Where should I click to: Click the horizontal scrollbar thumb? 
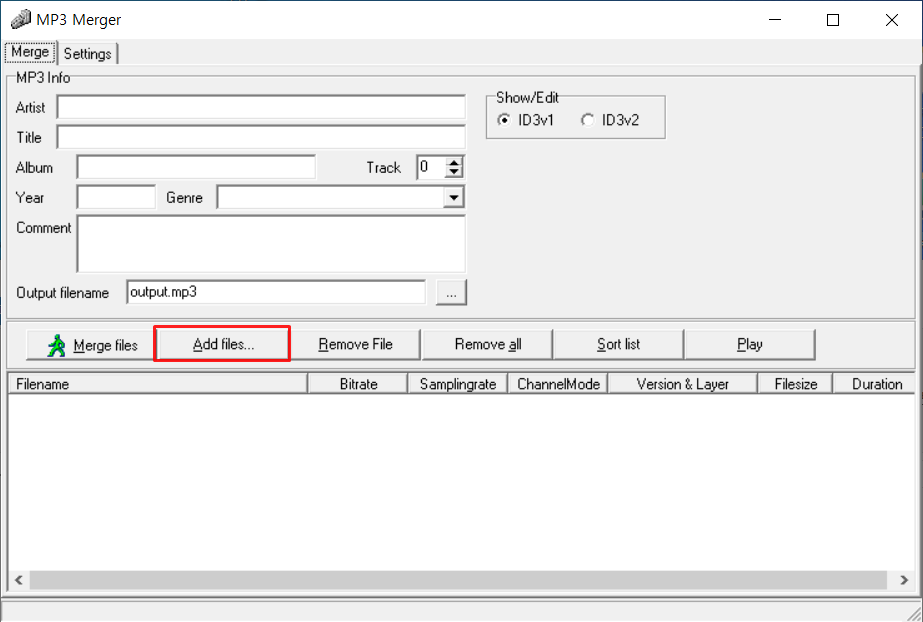point(458,580)
